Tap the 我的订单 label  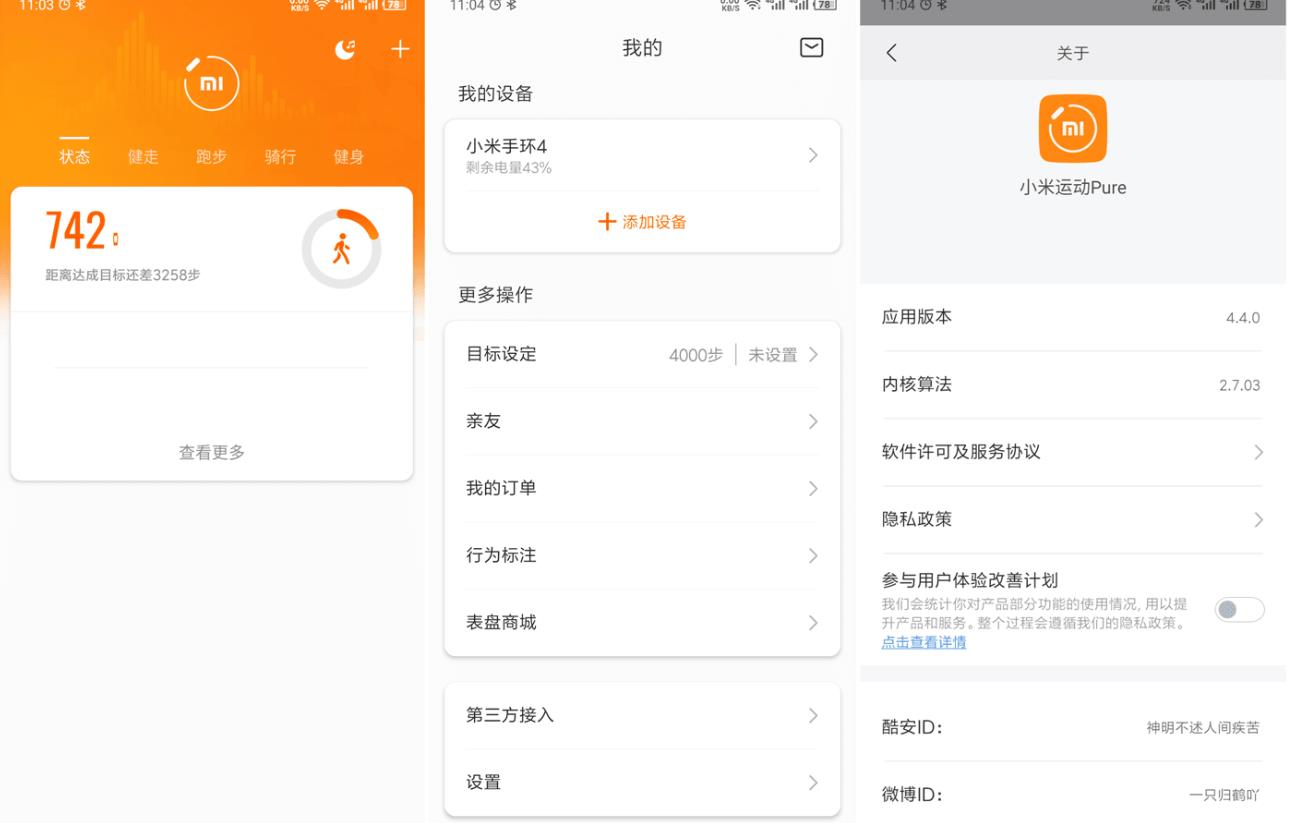click(501, 489)
